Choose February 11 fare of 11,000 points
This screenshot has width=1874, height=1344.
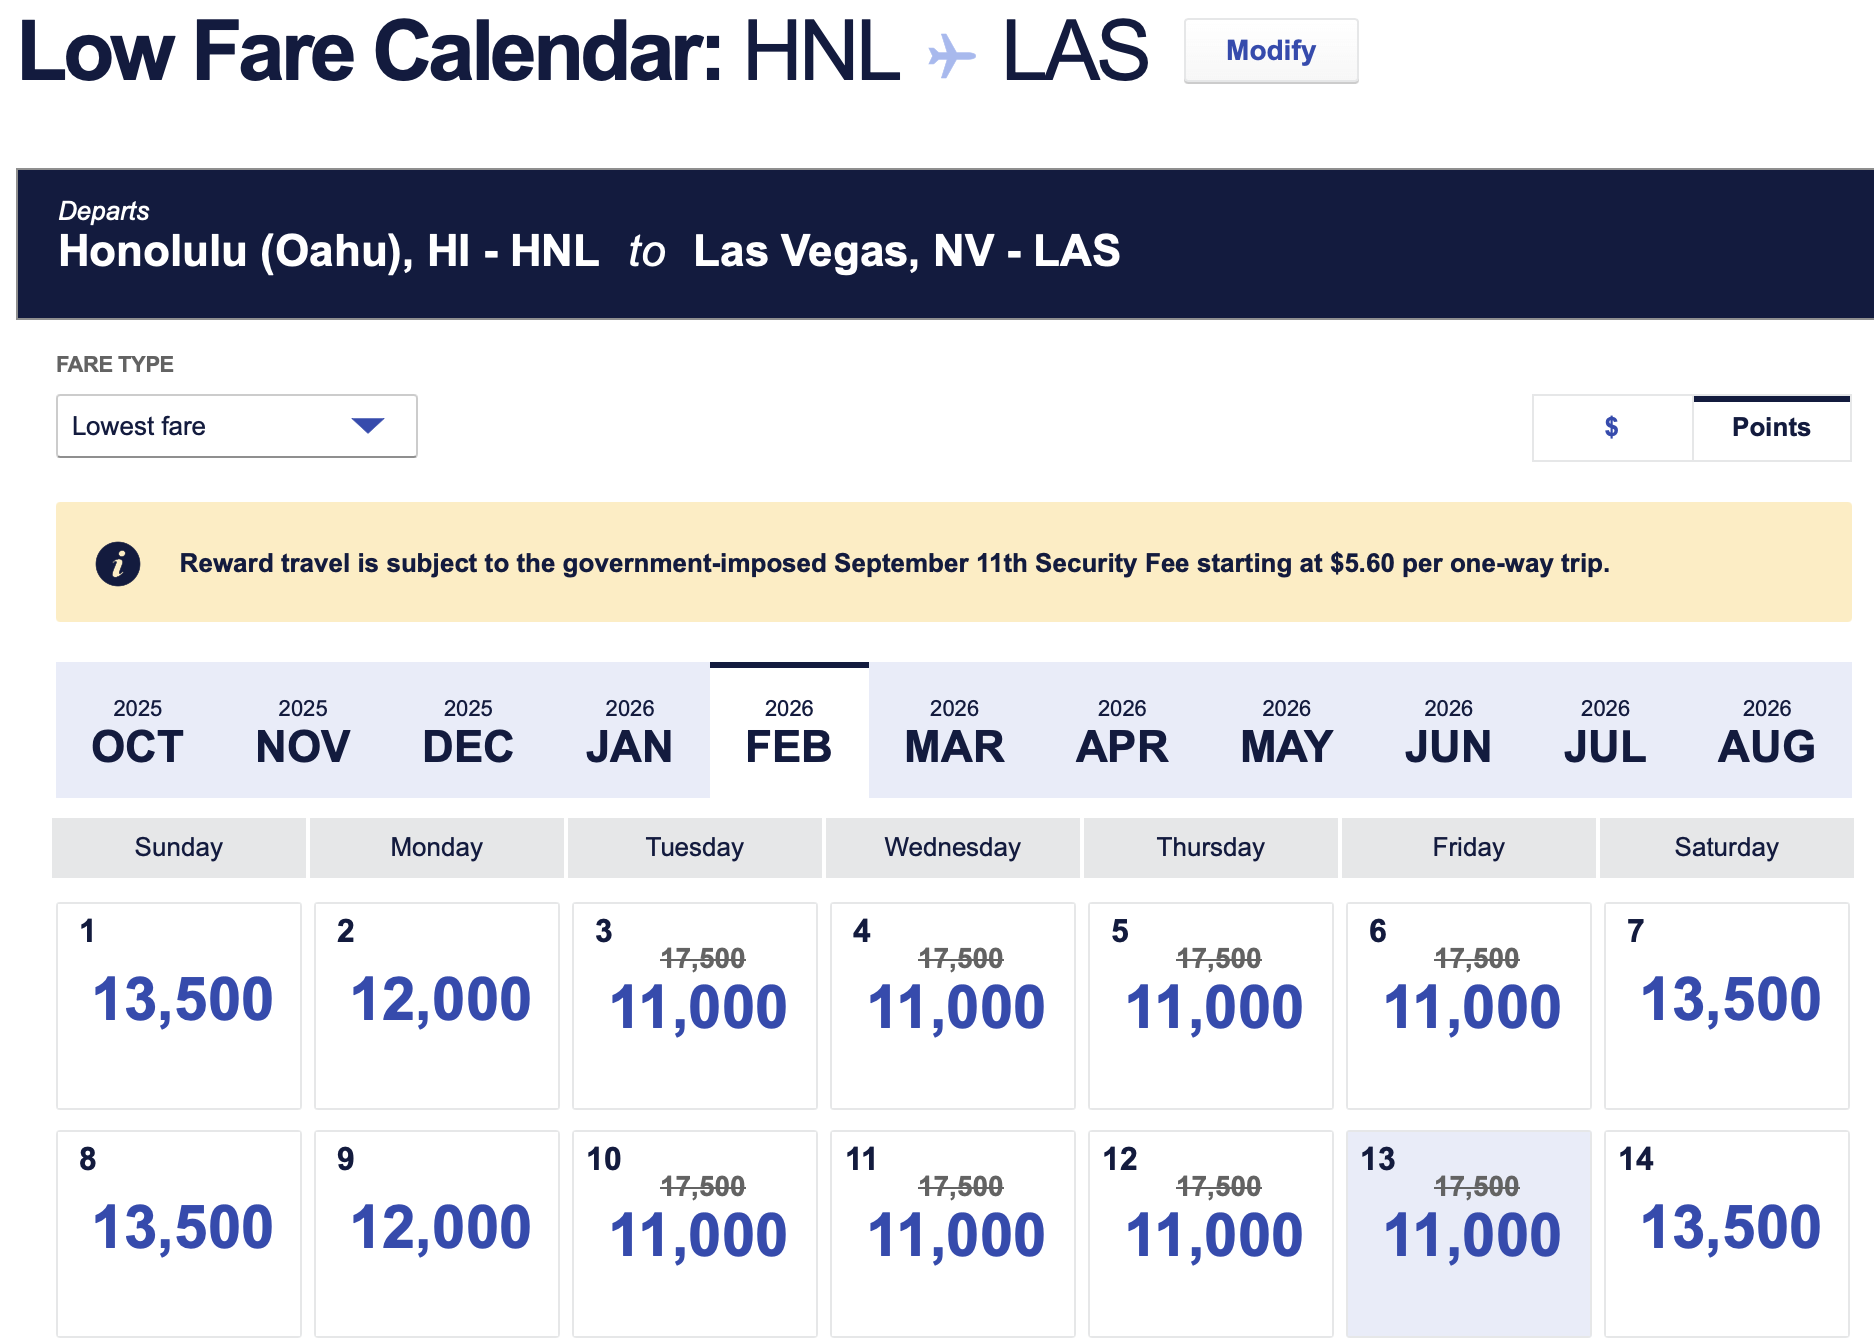[953, 1234]
